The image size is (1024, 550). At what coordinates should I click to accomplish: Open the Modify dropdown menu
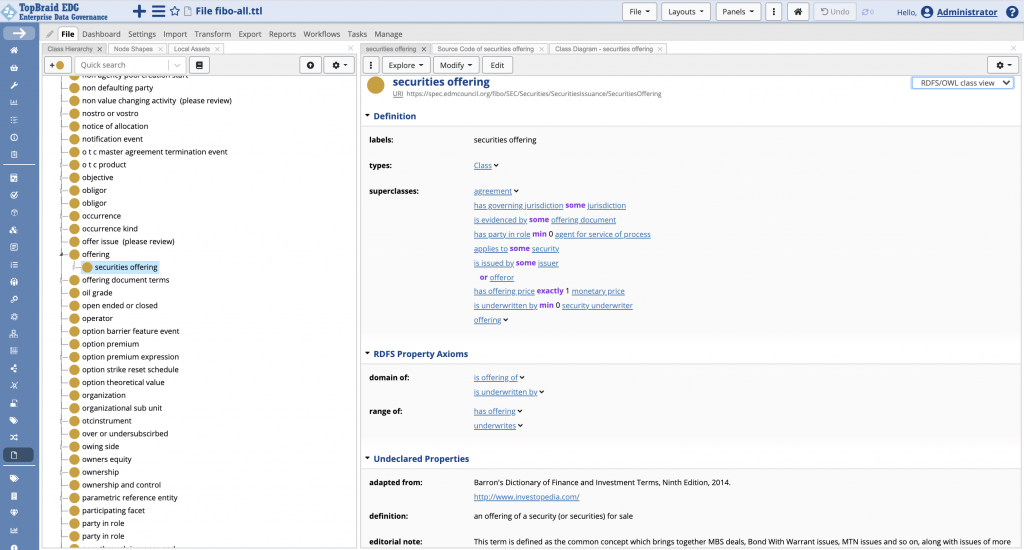click(x=456, y=65)
